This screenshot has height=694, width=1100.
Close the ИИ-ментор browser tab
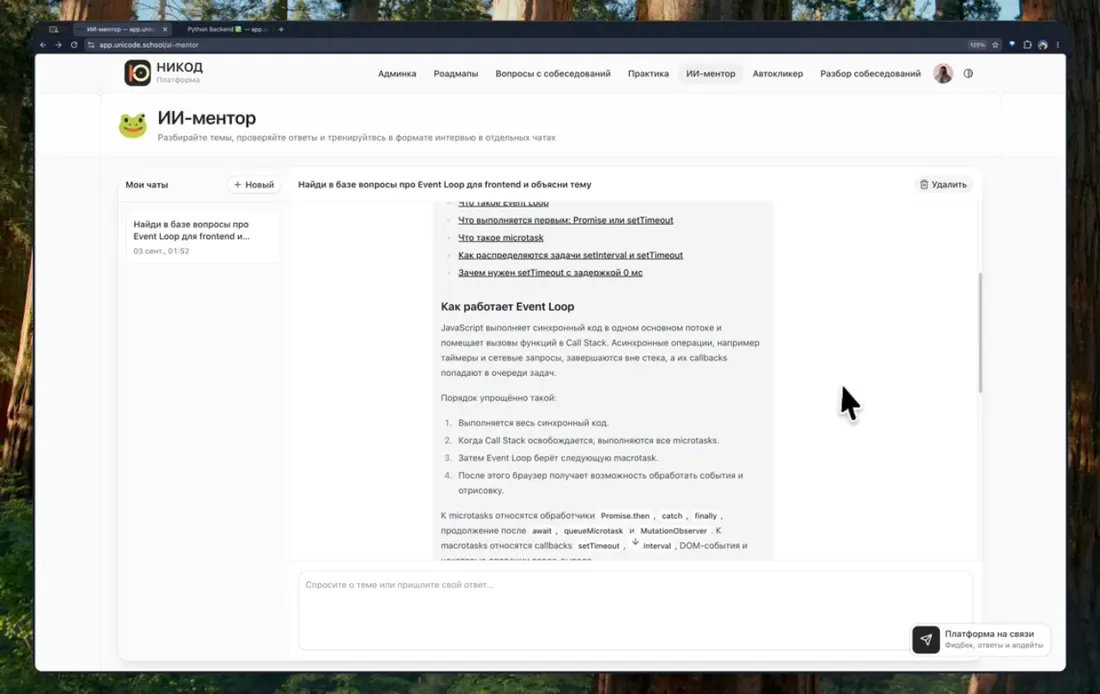[165, 29]
